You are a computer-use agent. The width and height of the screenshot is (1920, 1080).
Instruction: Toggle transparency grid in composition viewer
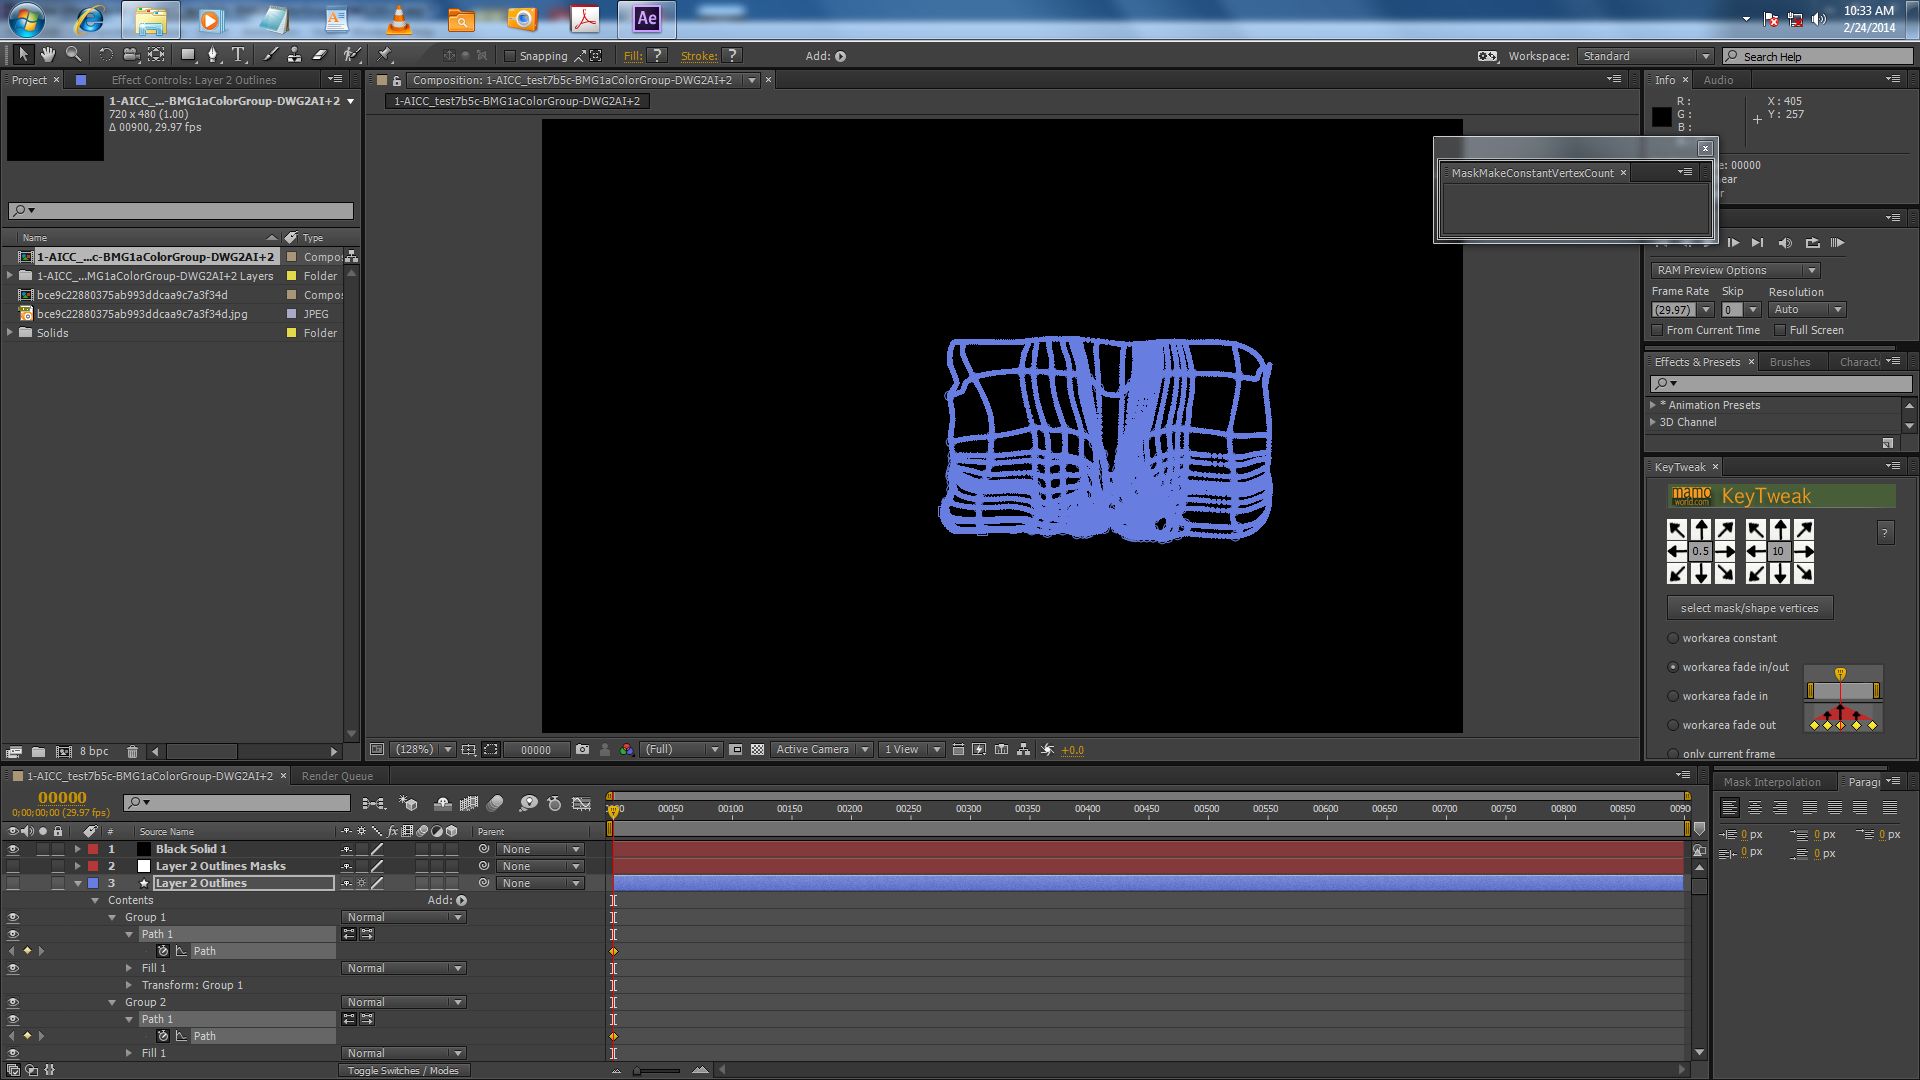point(758,749)
